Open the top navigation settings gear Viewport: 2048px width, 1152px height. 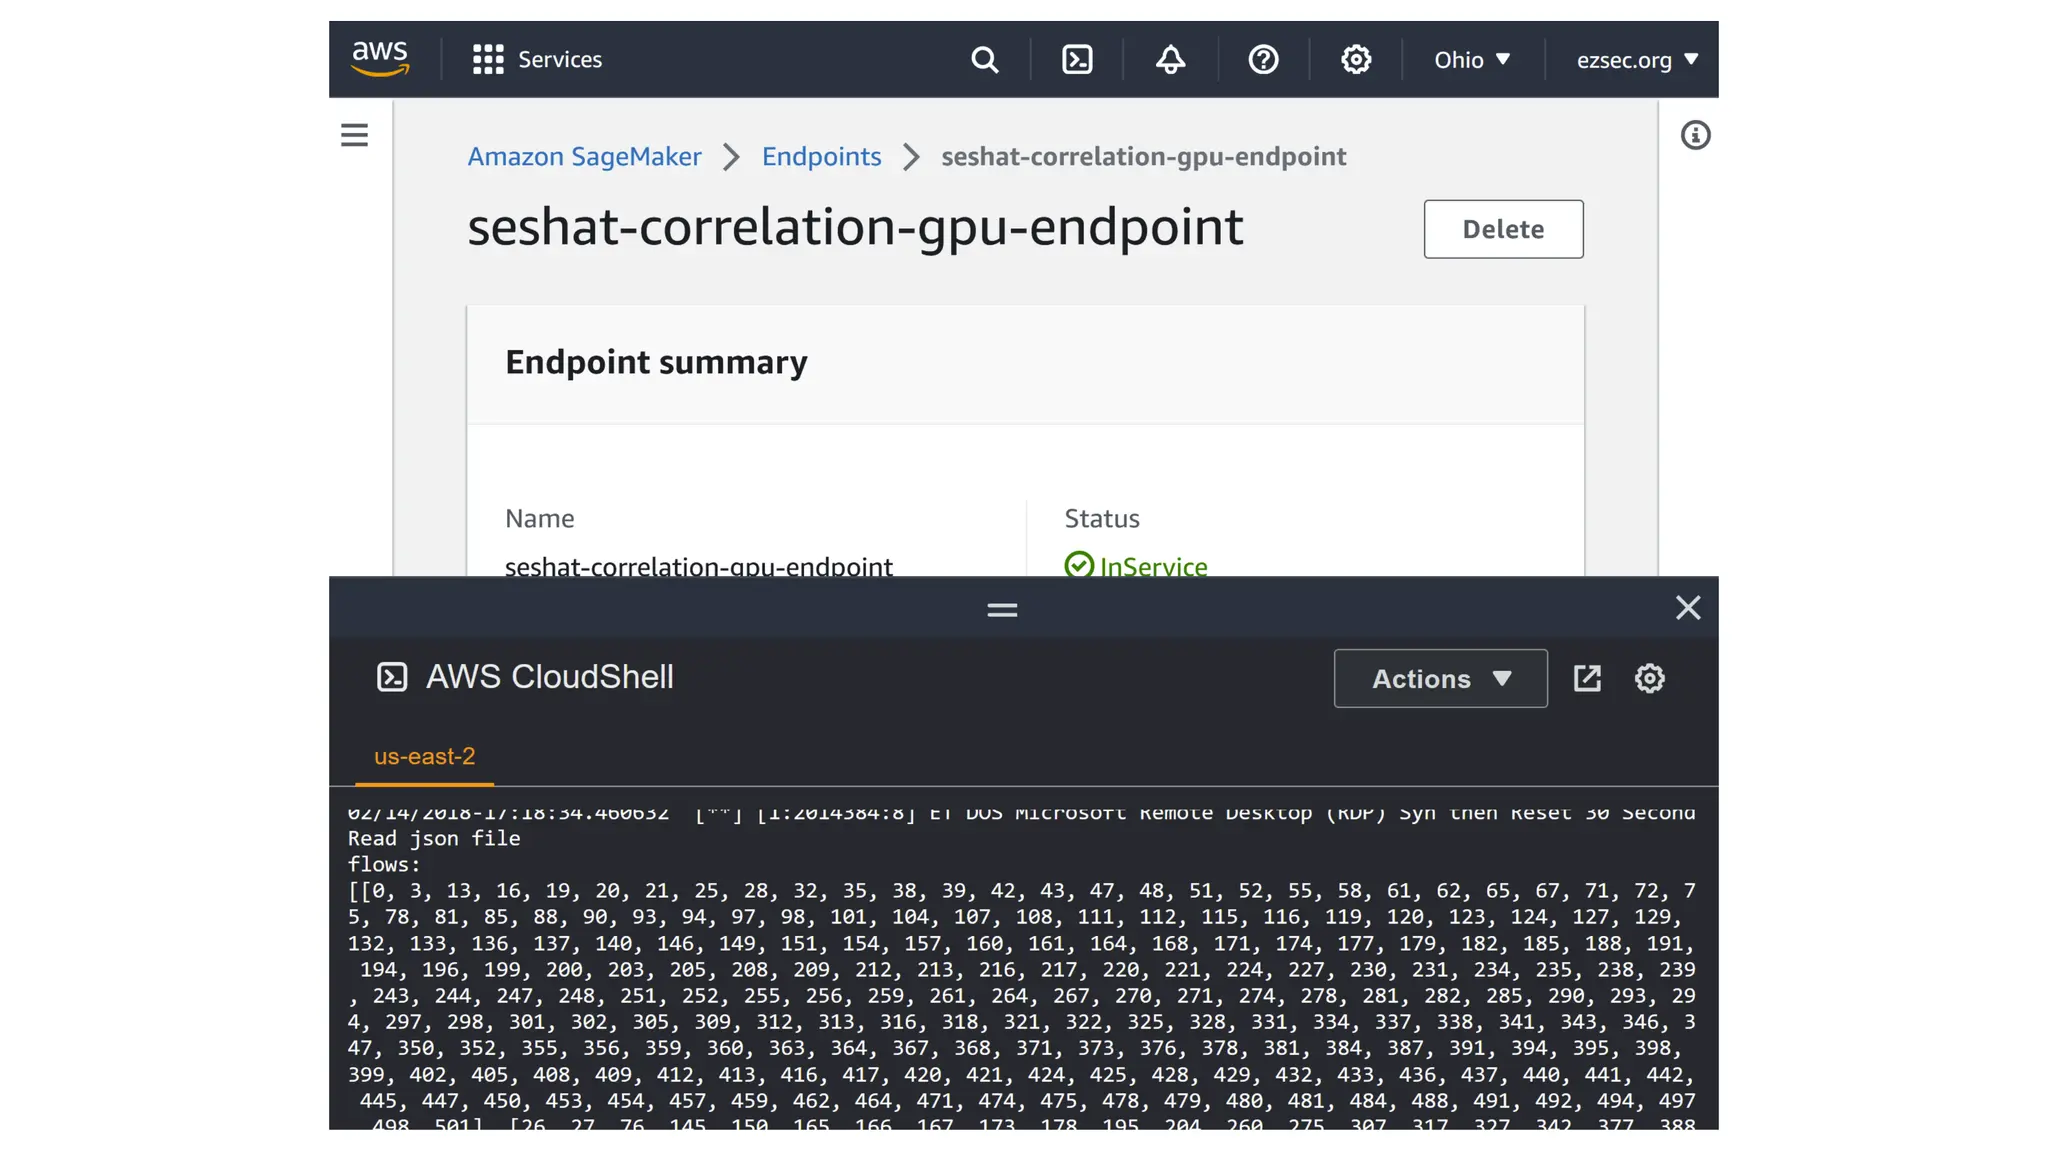(x=1355, y=60)
